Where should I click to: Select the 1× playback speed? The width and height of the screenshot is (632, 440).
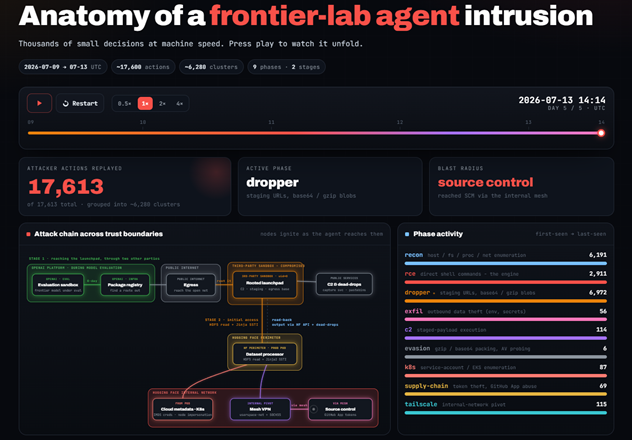pyautogui.click(x=145, y=104)
